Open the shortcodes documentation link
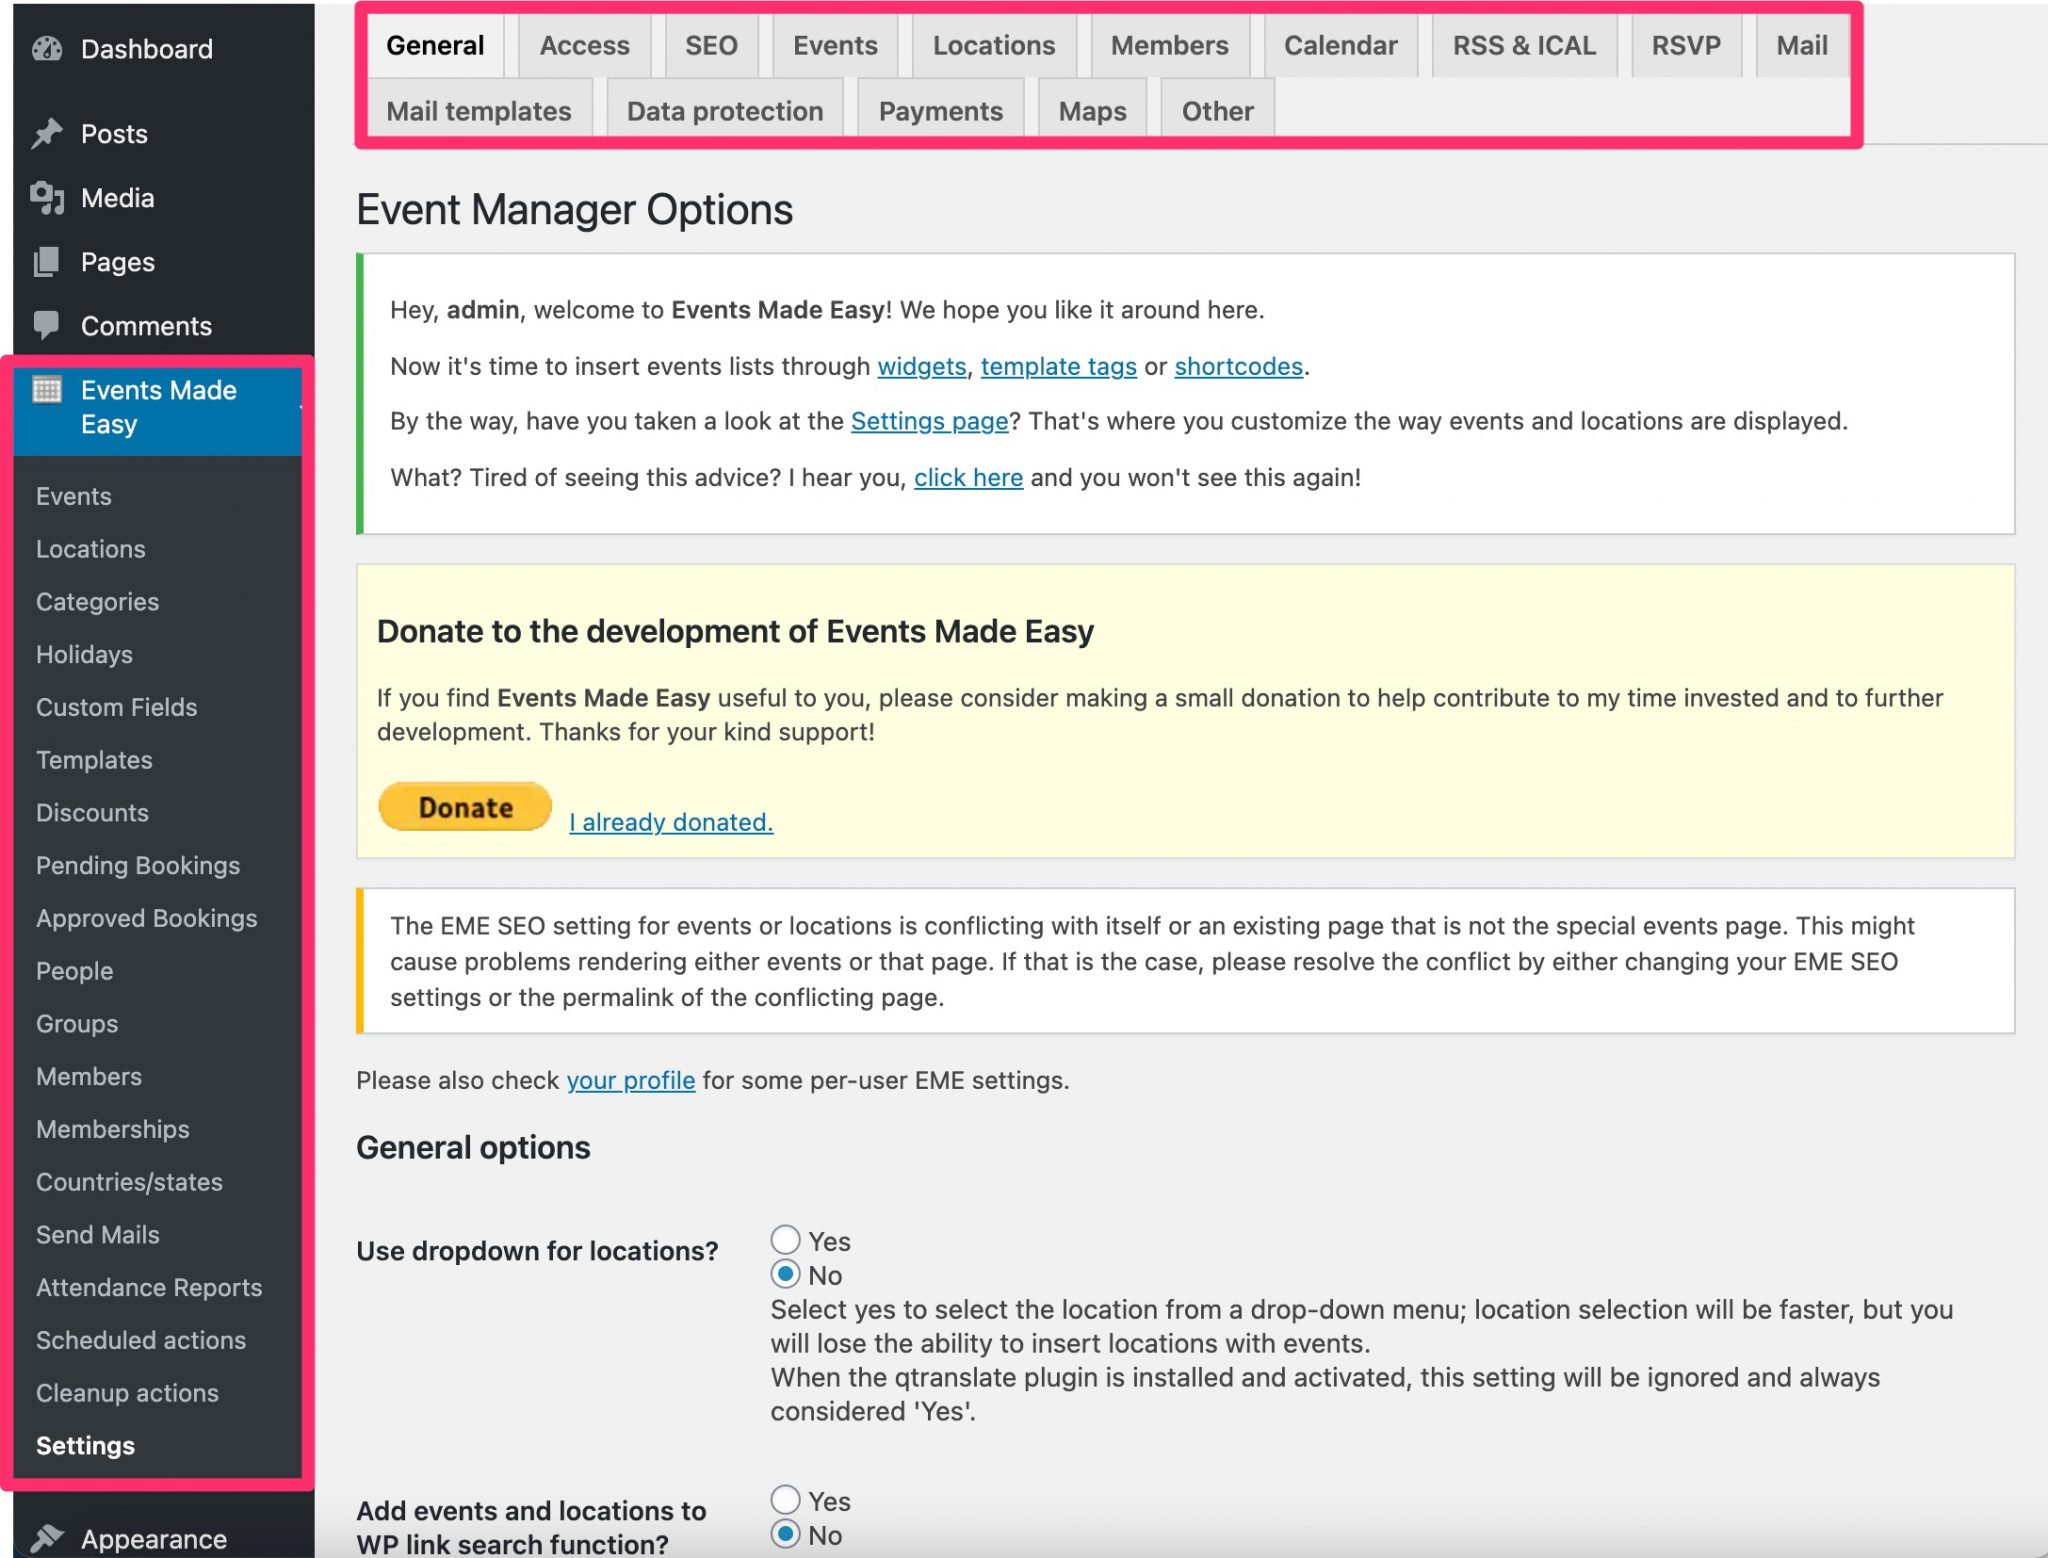 pyautogui.click(x=1238, y=367)
